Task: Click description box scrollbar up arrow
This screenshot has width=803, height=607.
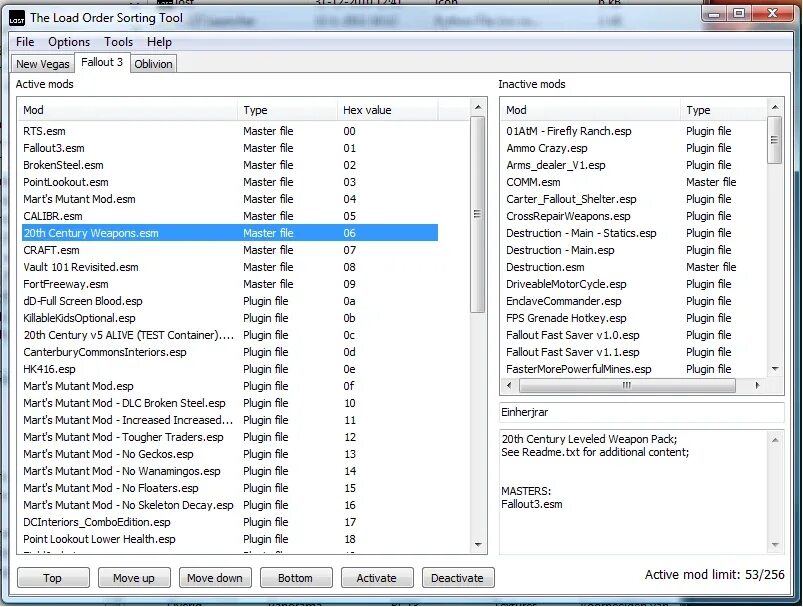Action: (775, 440)
